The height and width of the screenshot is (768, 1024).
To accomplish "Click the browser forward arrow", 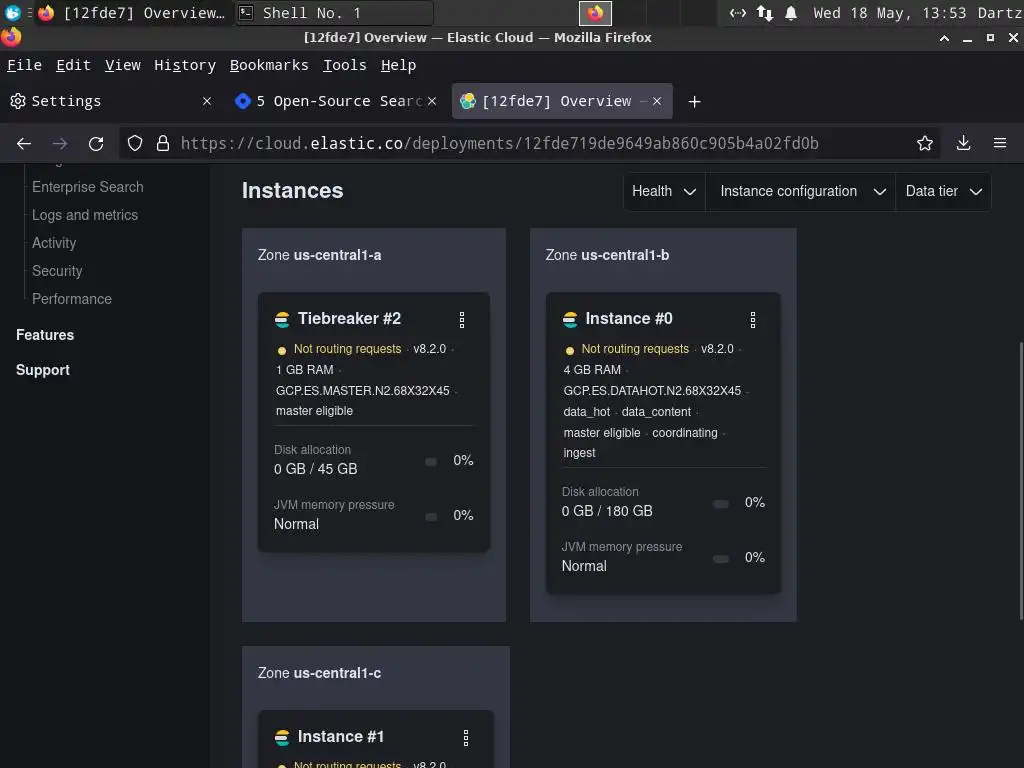I will click(60, 144).
